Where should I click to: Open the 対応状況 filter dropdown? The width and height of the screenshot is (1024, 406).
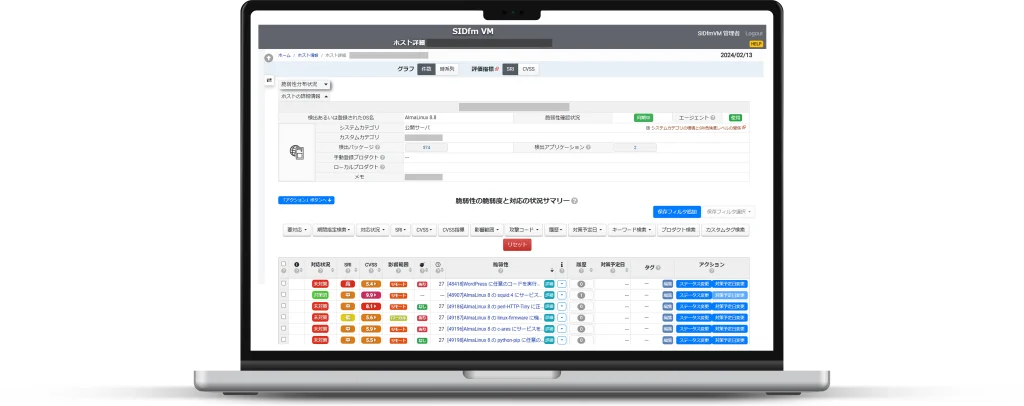[370, 229]
